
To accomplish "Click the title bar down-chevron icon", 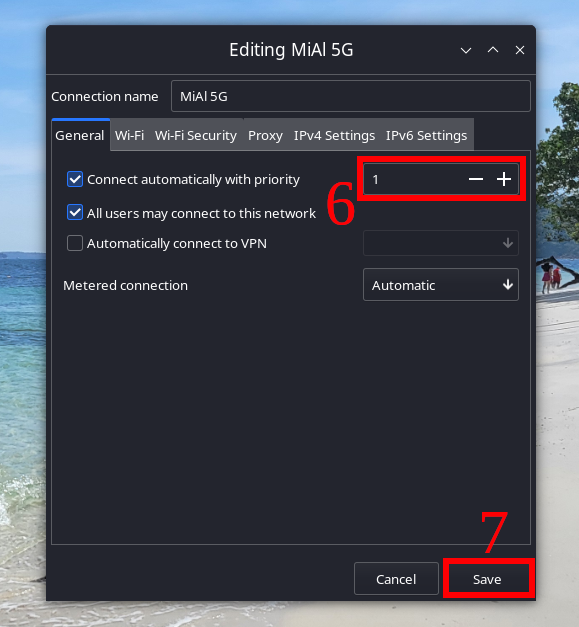I will [466, 50].
